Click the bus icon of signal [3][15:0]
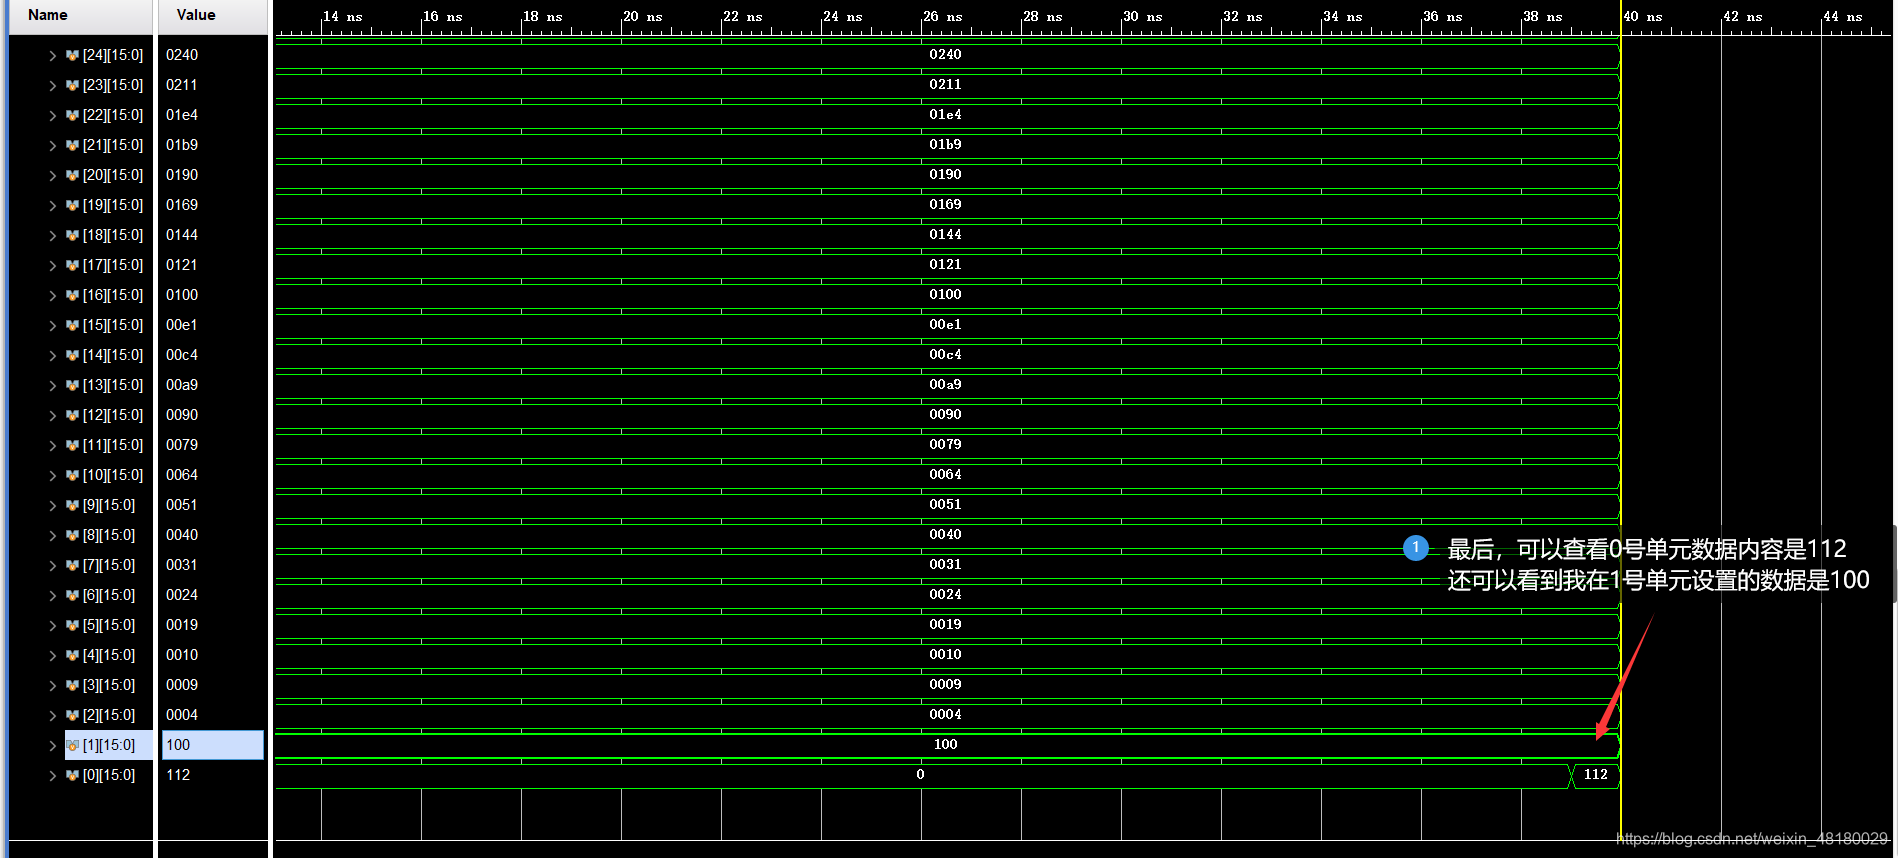 (72, 686)
